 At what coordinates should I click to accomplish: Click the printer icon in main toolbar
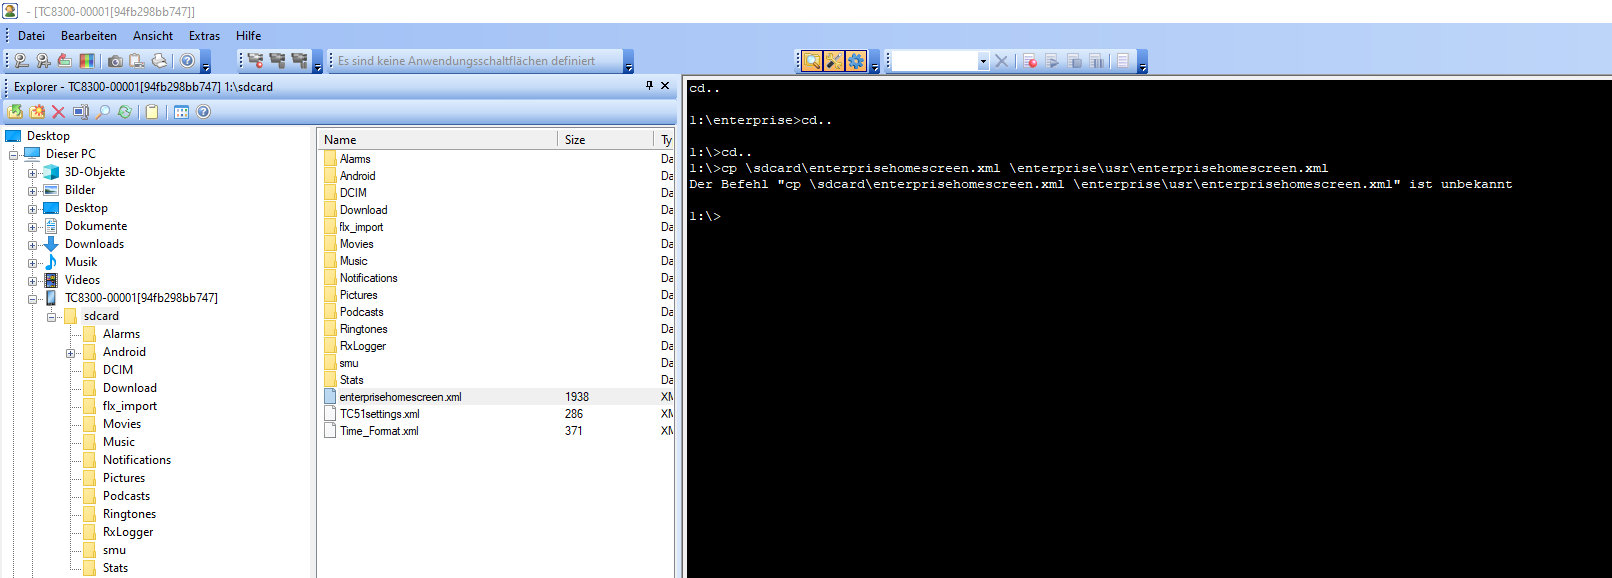pos(159,61)
